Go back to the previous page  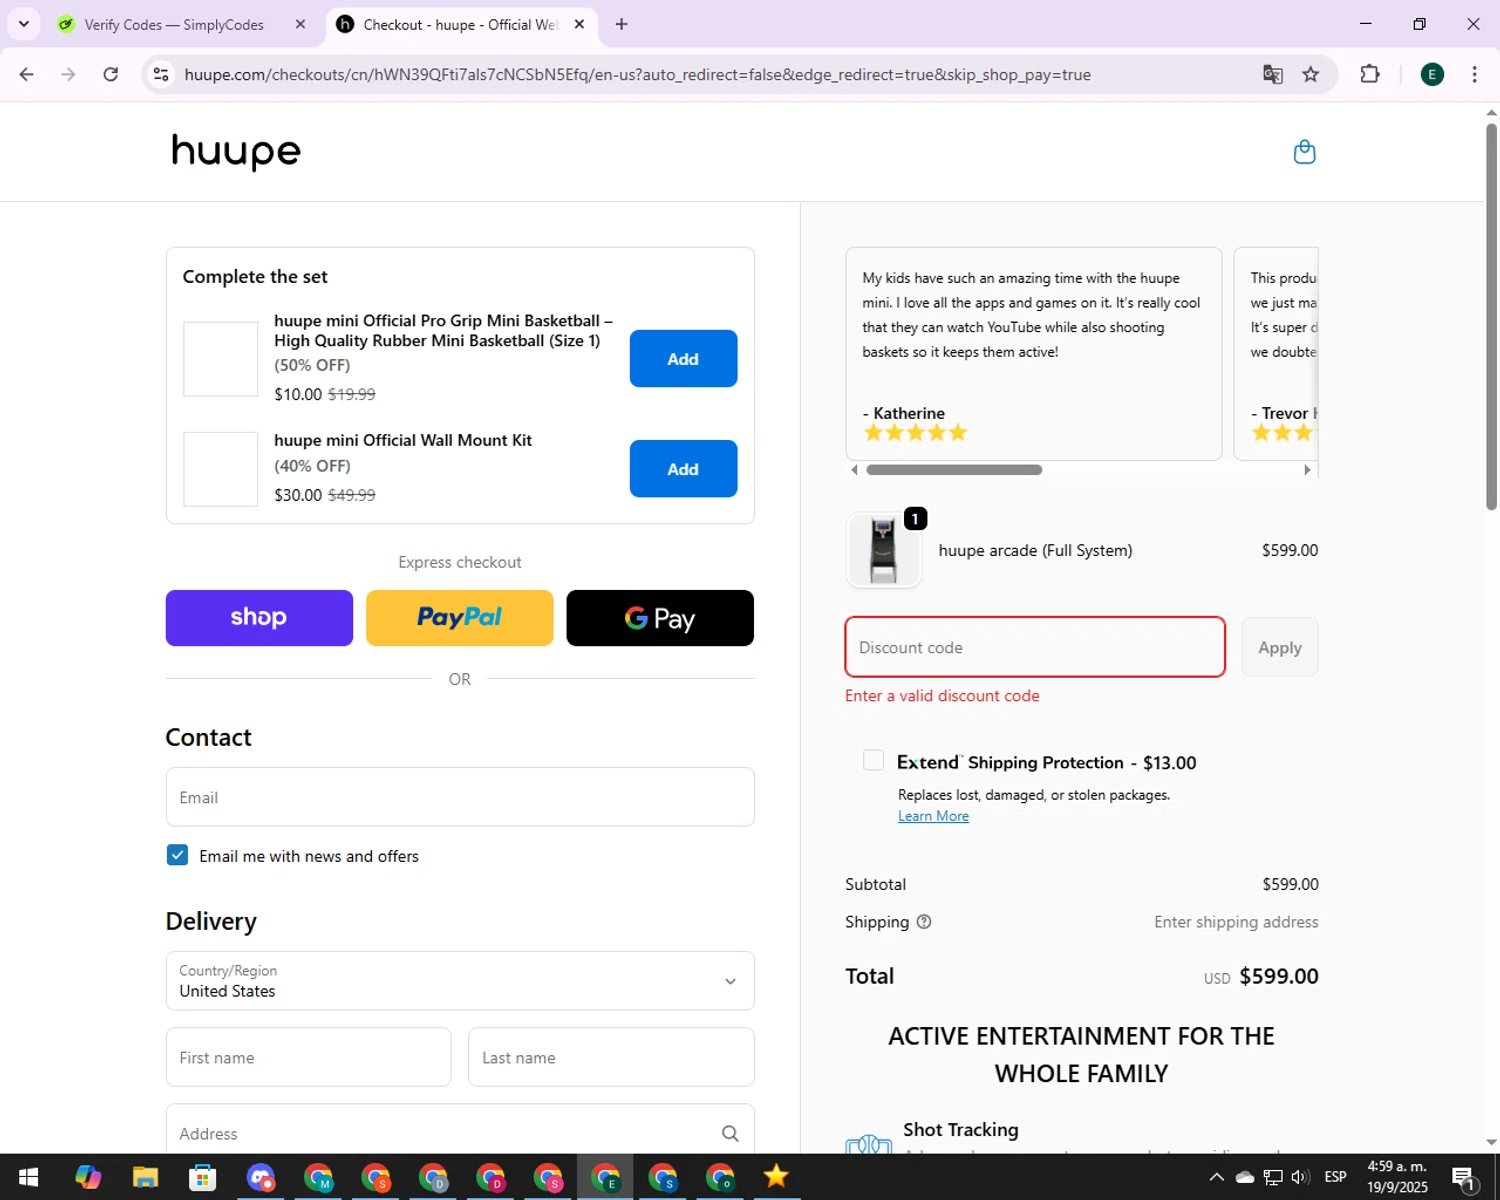click(x=27, y=74)
